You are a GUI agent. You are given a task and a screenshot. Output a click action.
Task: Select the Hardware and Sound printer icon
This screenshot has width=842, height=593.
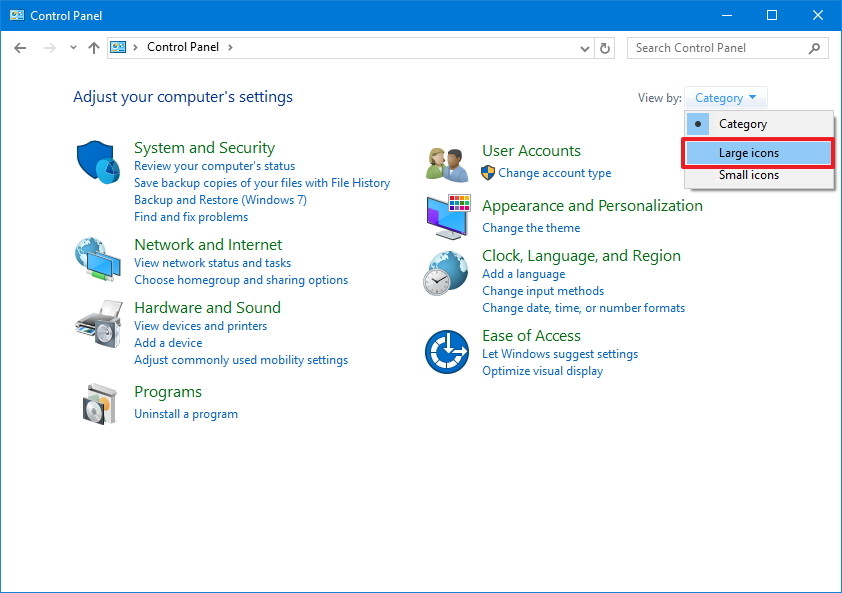[97, 324]
